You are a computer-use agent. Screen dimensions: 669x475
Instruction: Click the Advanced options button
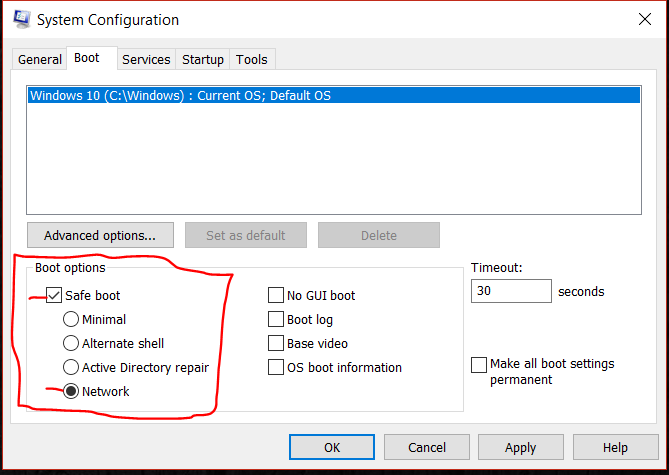(x=100, y=236)
